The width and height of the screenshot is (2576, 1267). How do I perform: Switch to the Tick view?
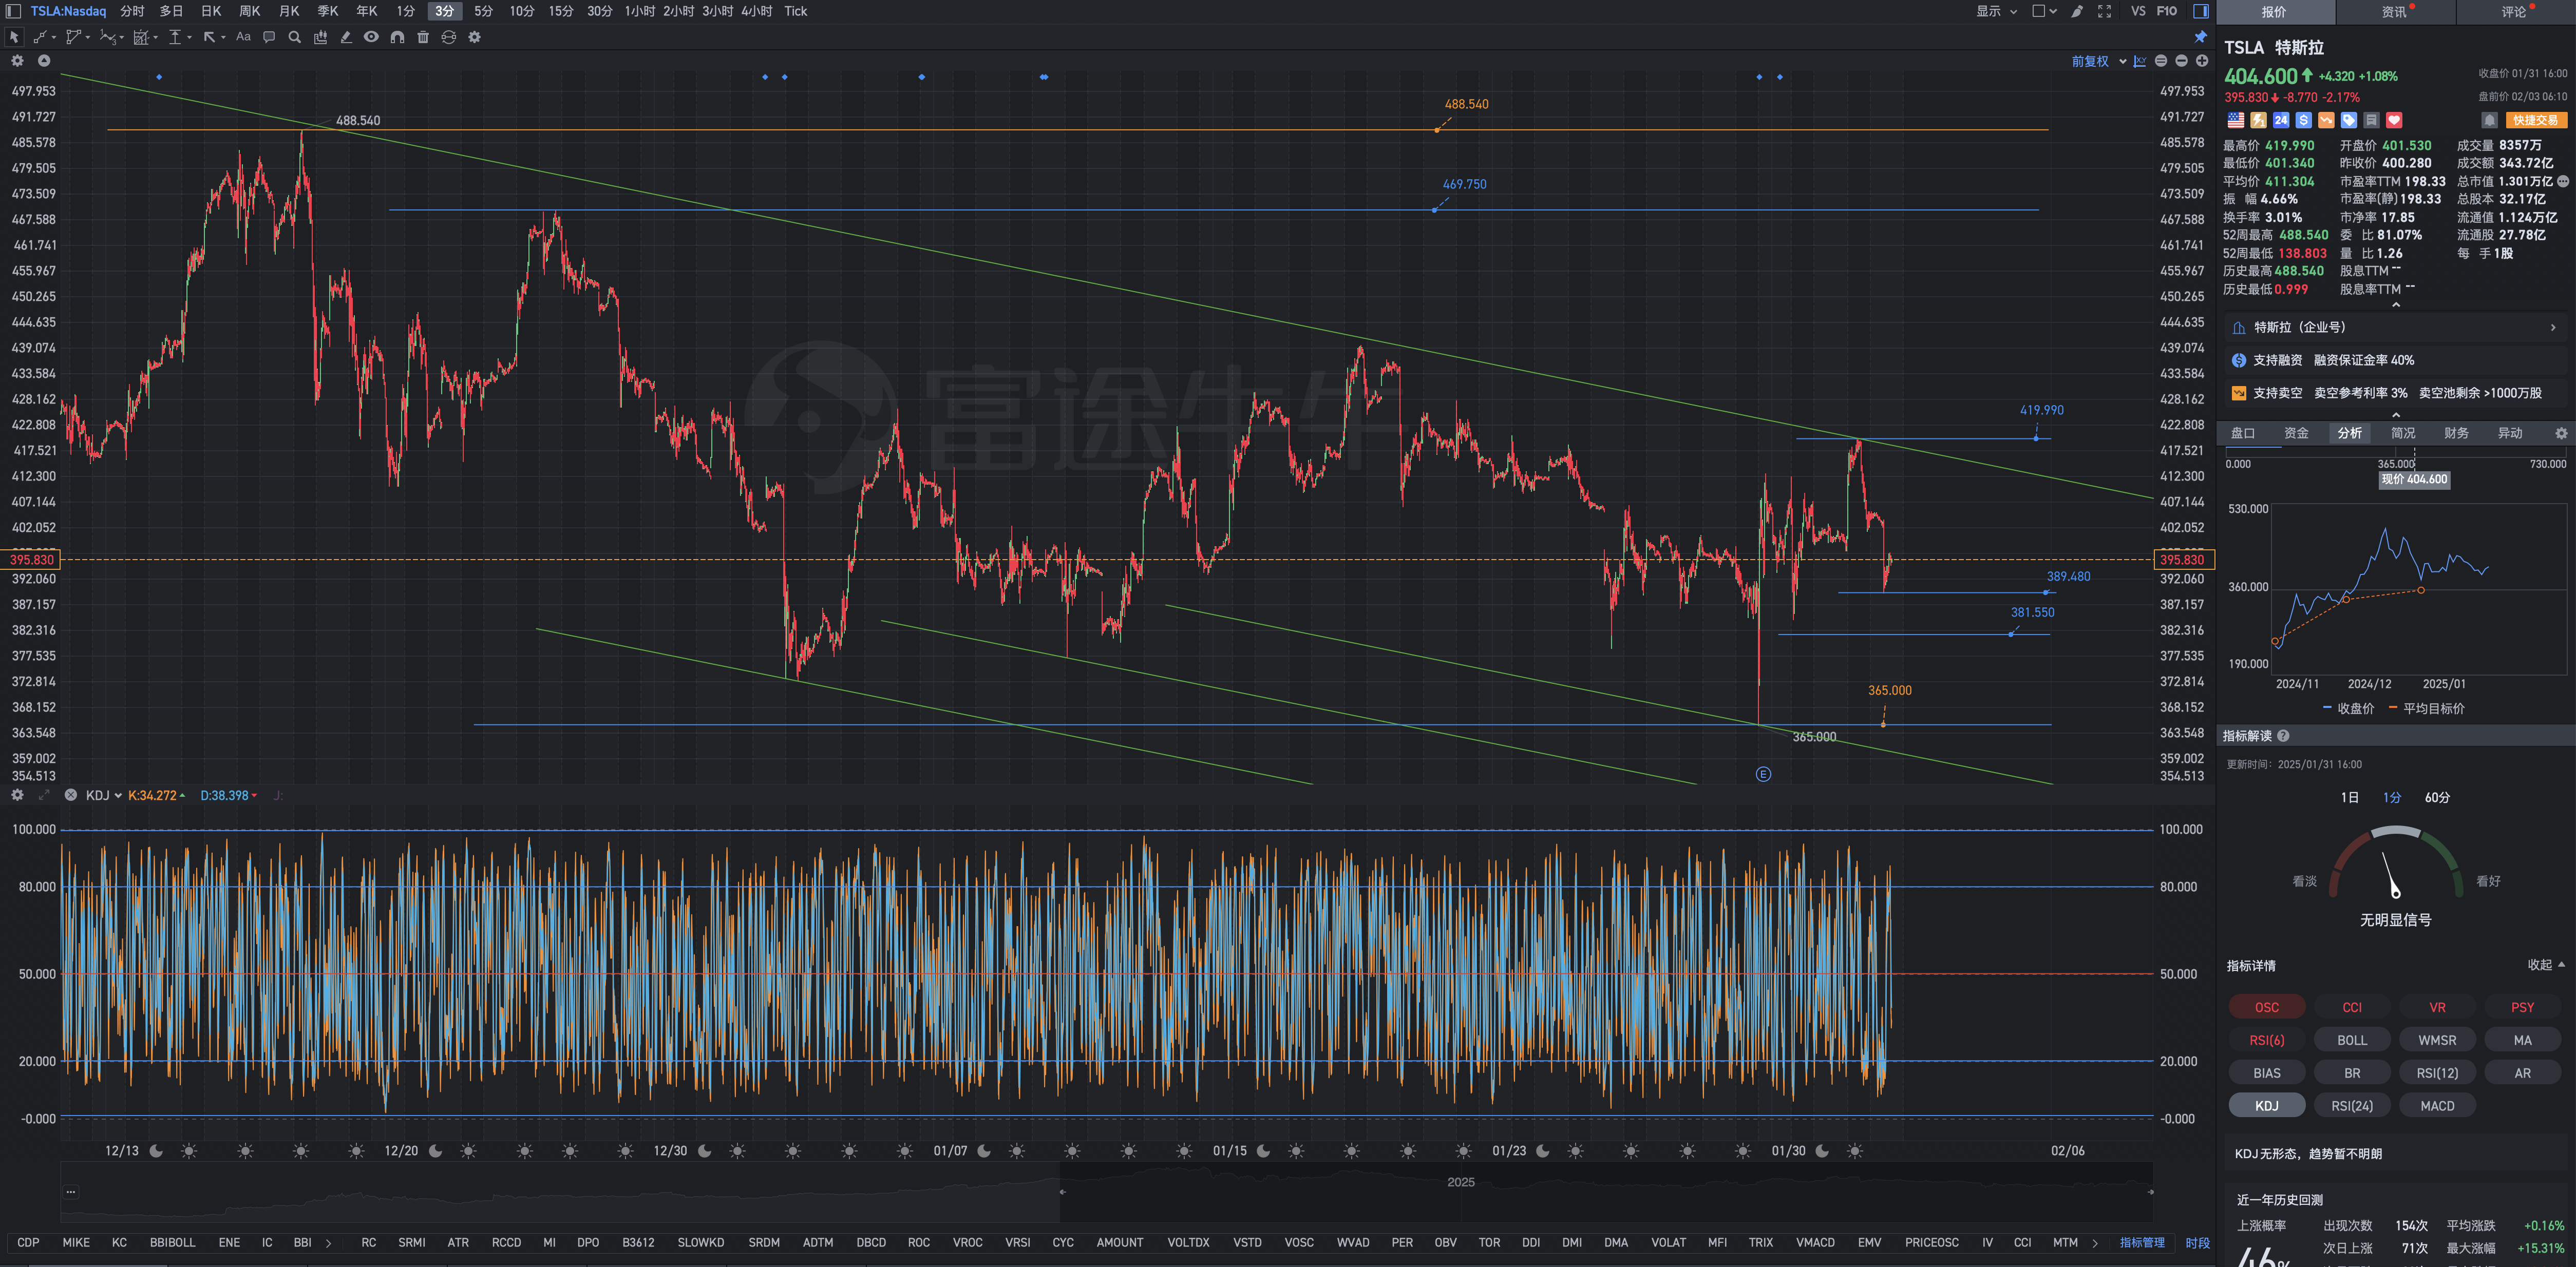795,11
